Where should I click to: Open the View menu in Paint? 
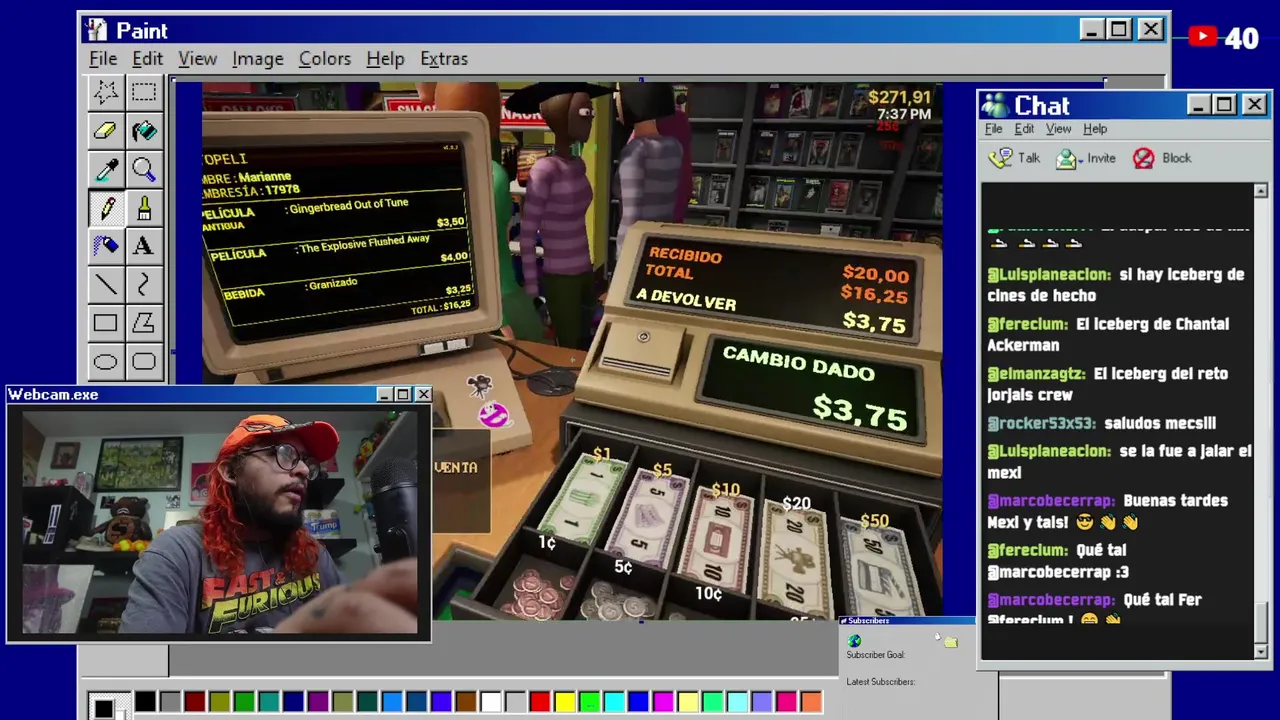(197, 59)
